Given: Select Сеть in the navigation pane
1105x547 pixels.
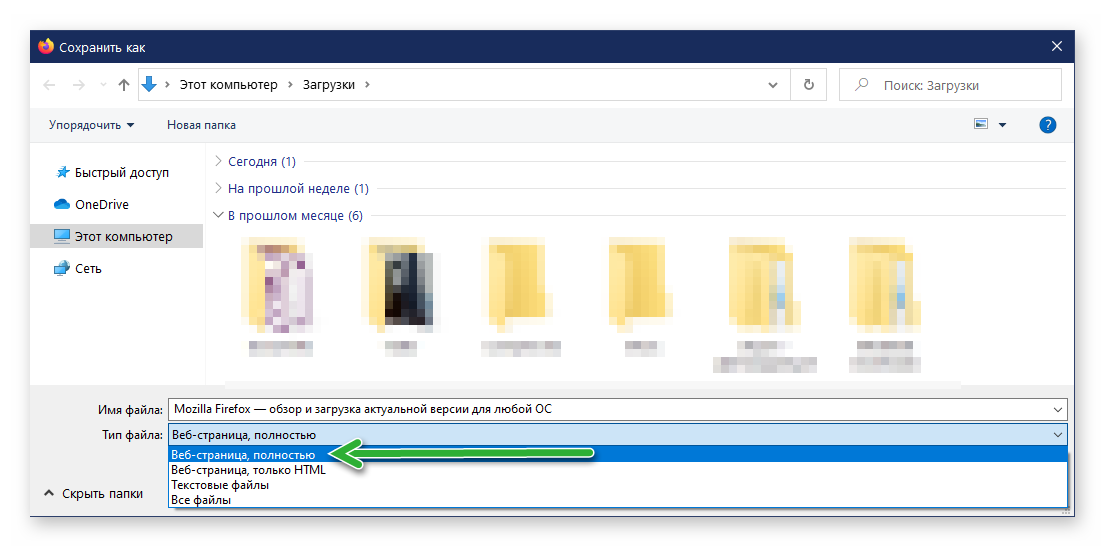Looking at the screenshot, I should (88, 269).
